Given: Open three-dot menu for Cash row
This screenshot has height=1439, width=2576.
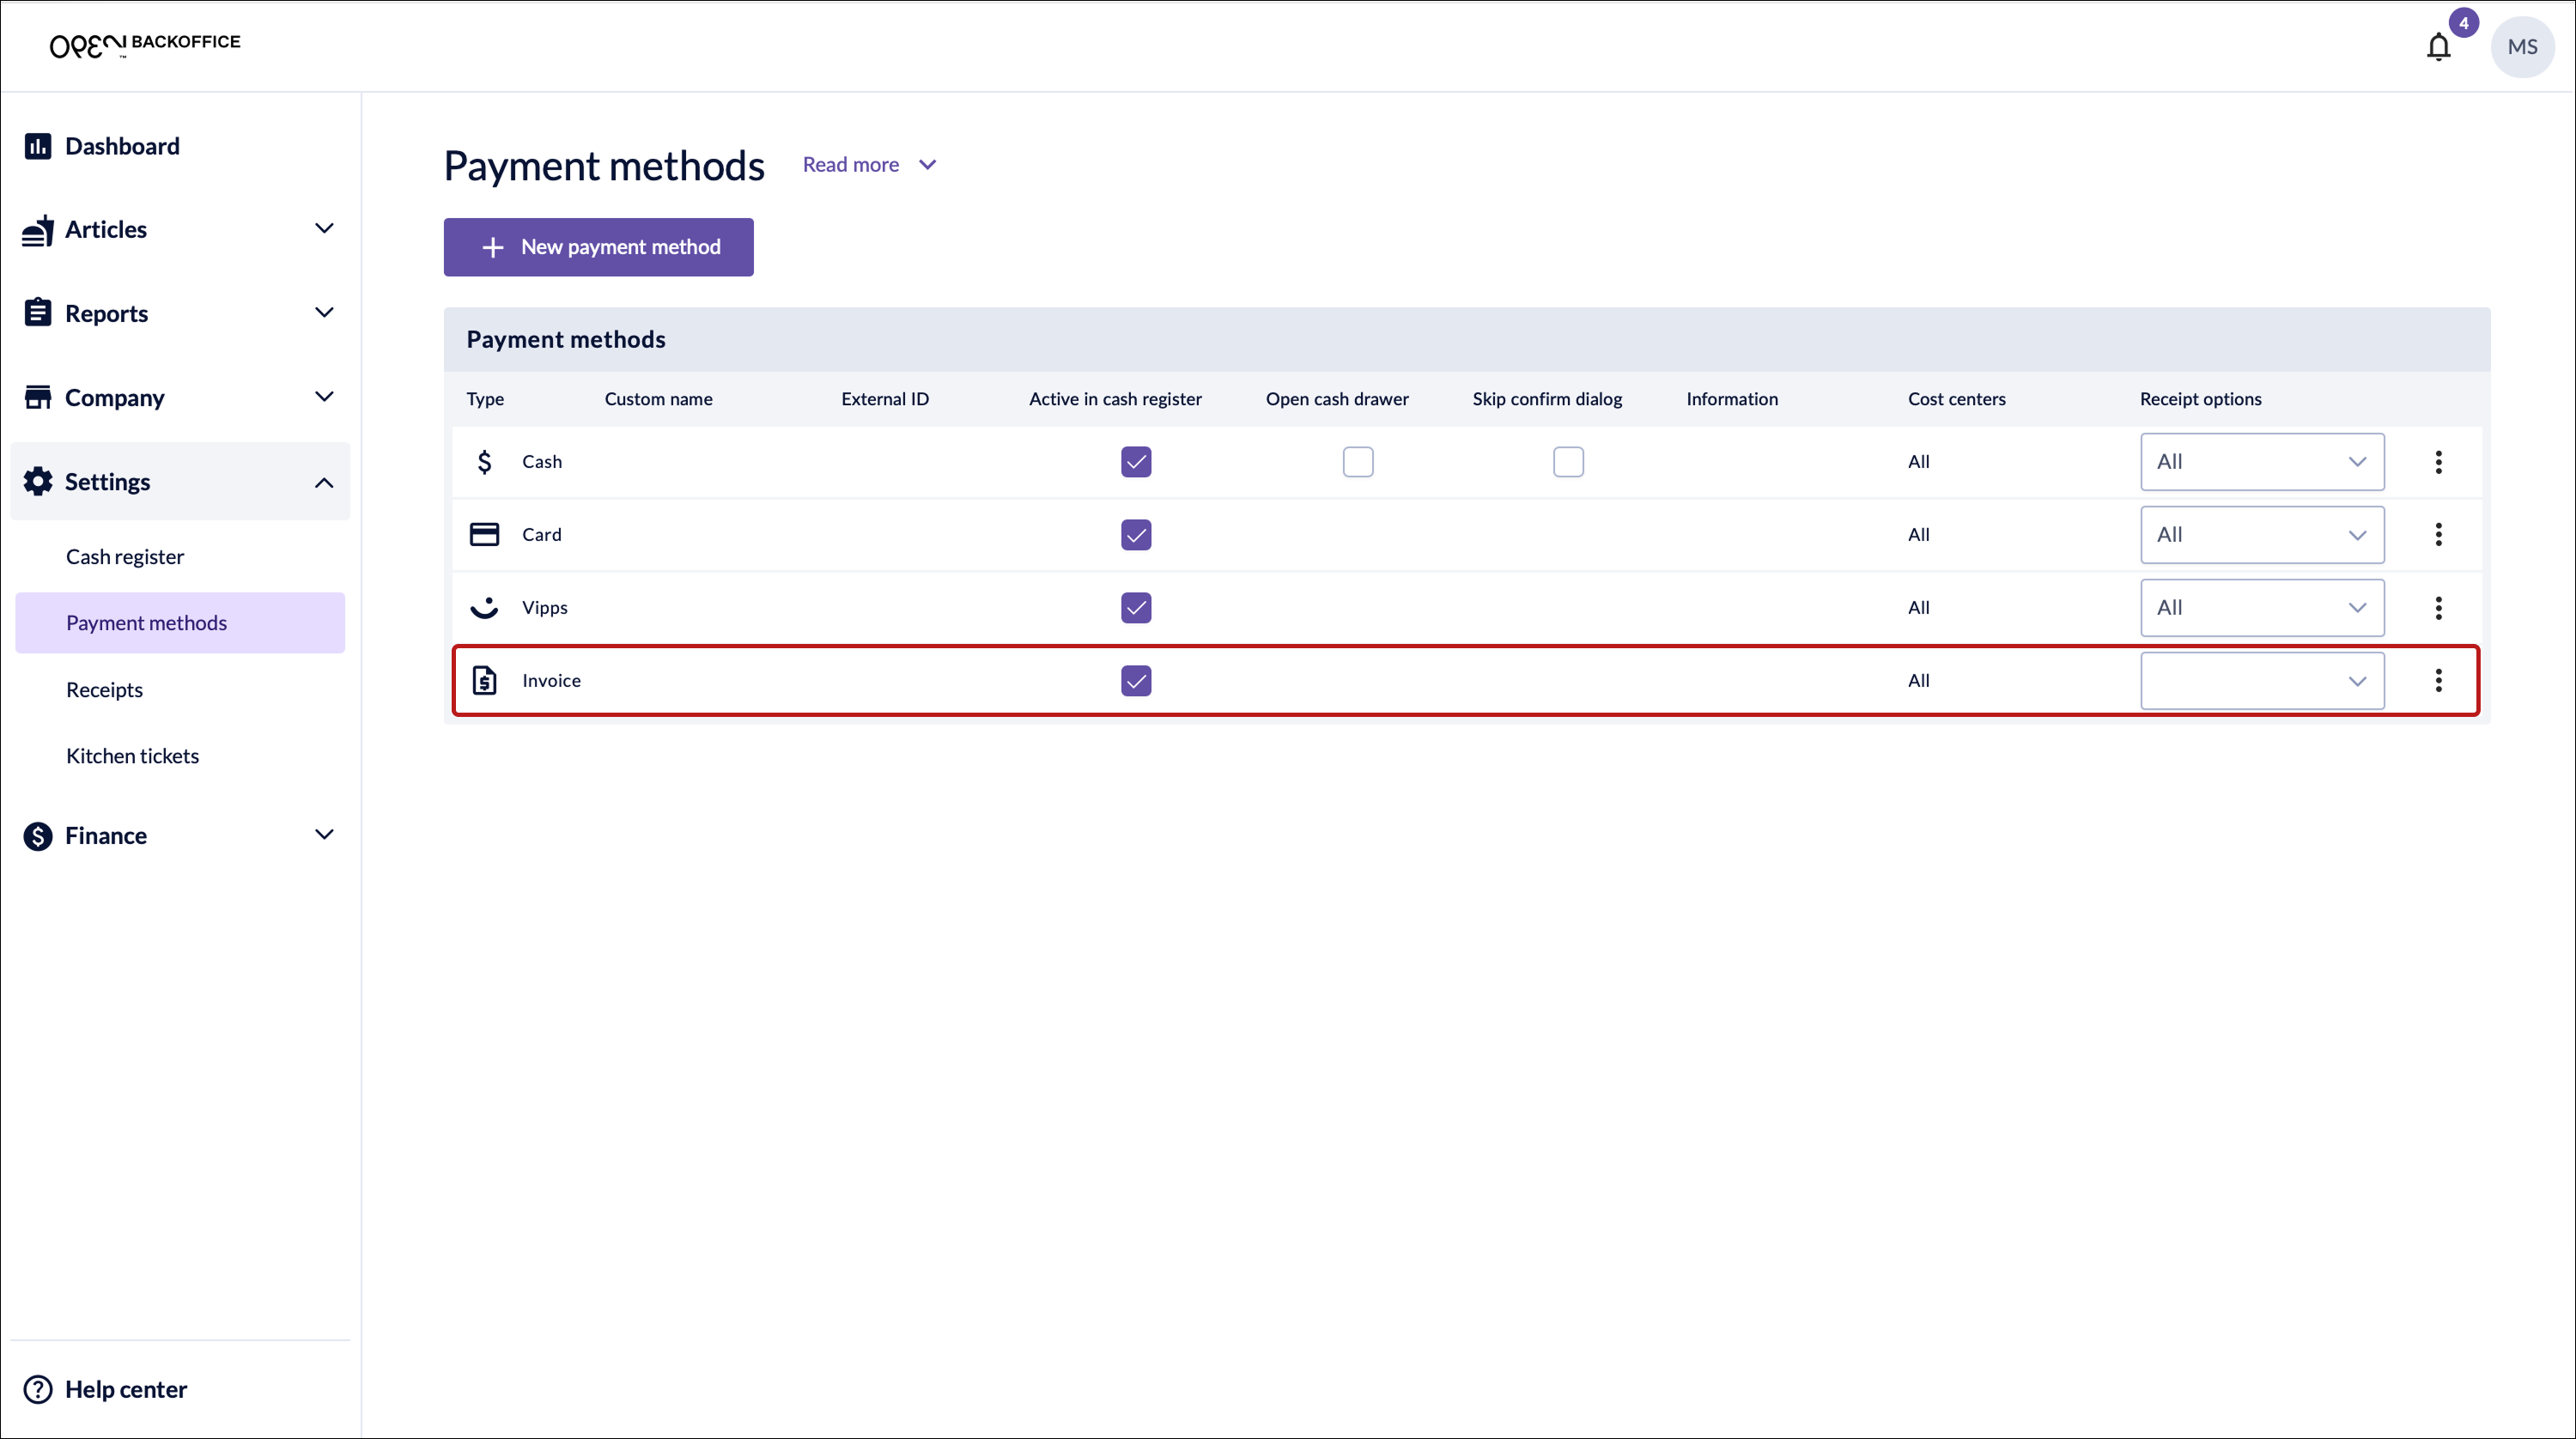Looking at the screenshot, I should 2438,462.
